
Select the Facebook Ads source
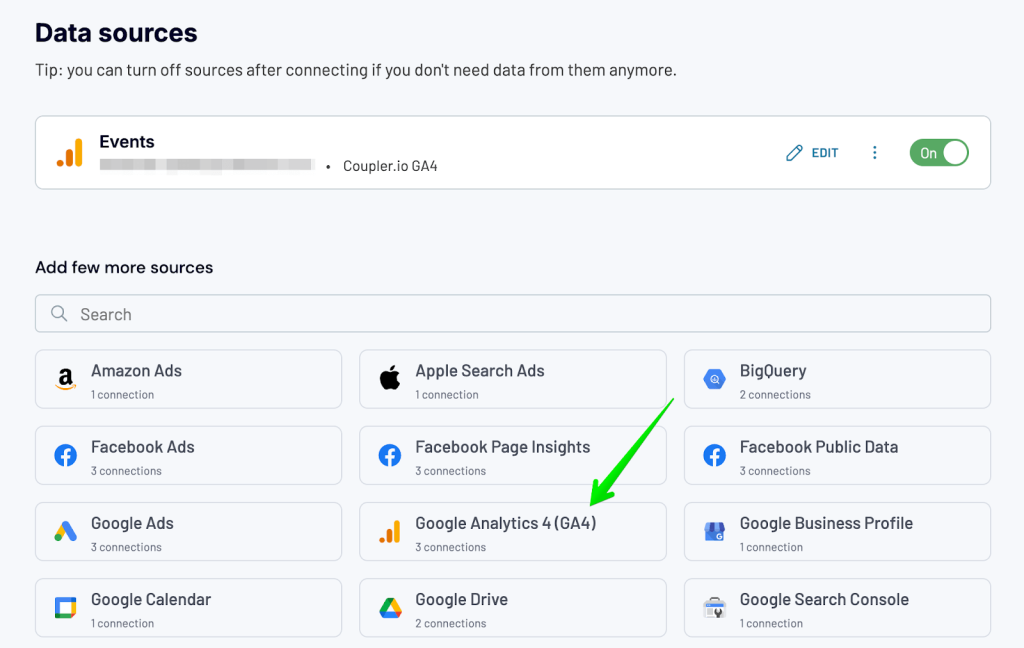point(188,455)
